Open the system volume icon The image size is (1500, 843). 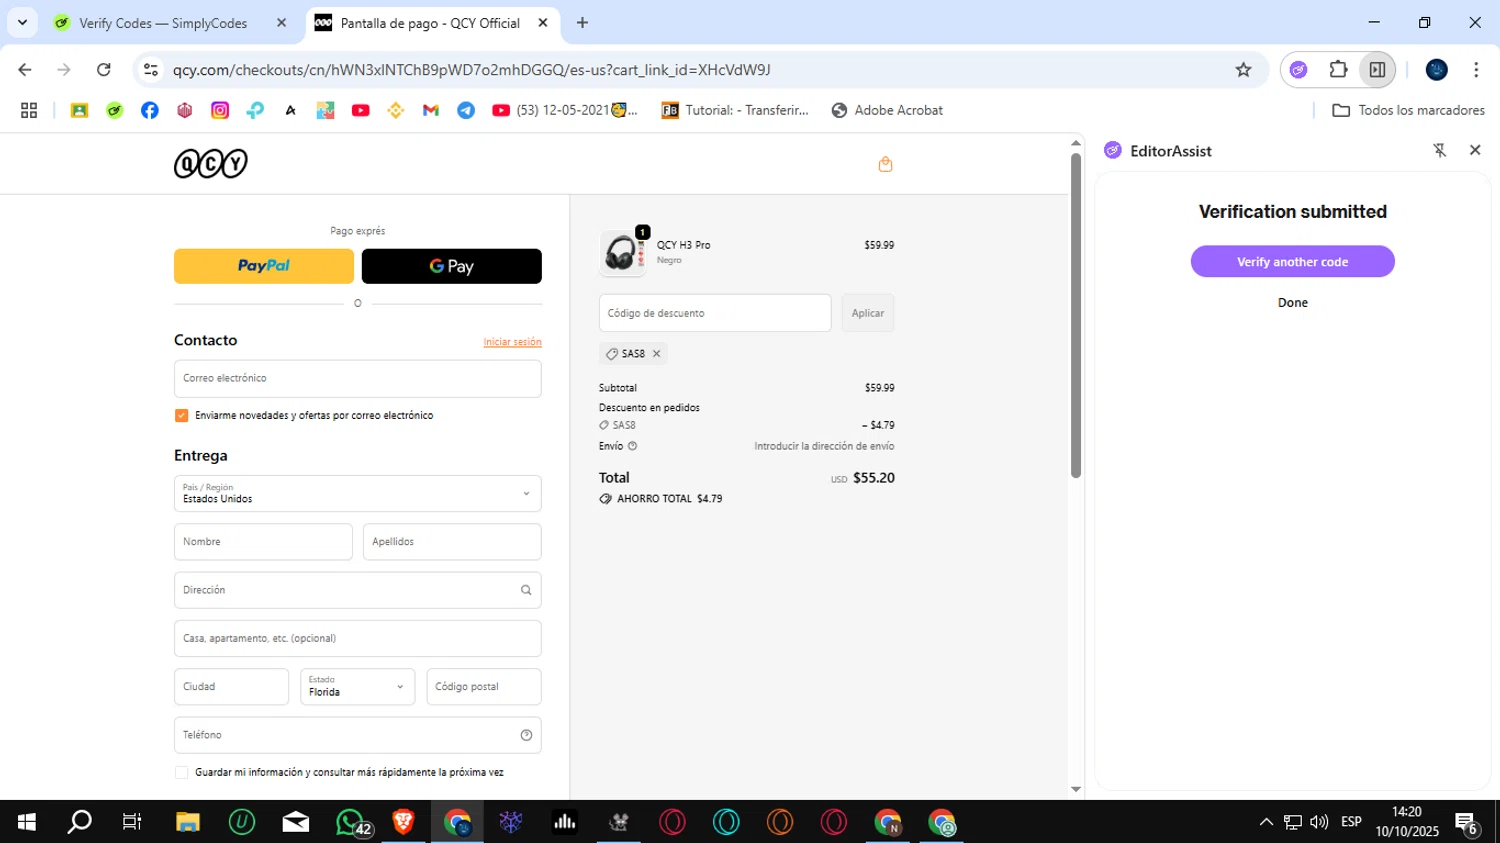tap(1319, 822)
